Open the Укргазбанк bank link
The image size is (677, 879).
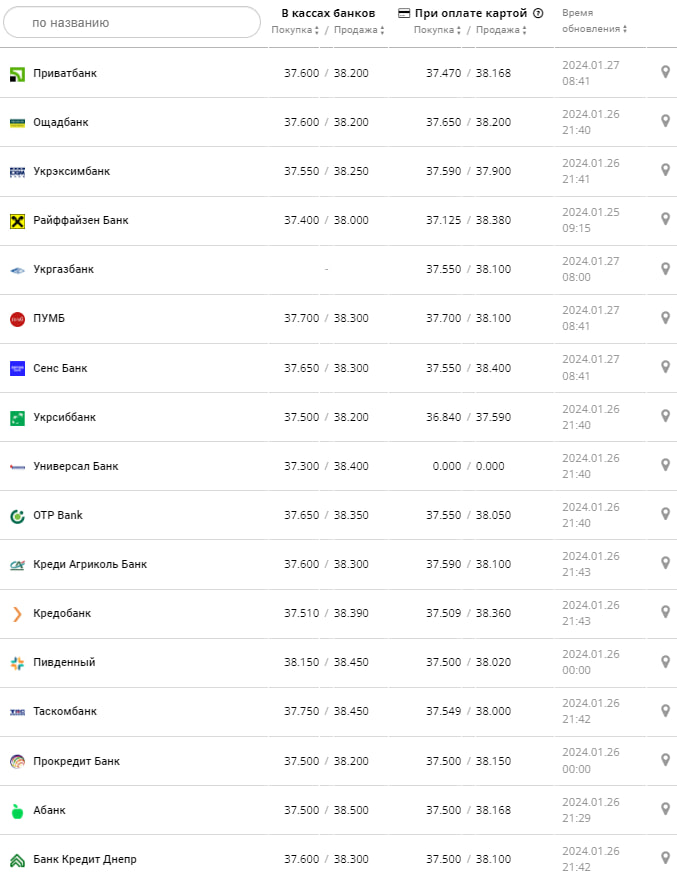click(x=64, y=269)
